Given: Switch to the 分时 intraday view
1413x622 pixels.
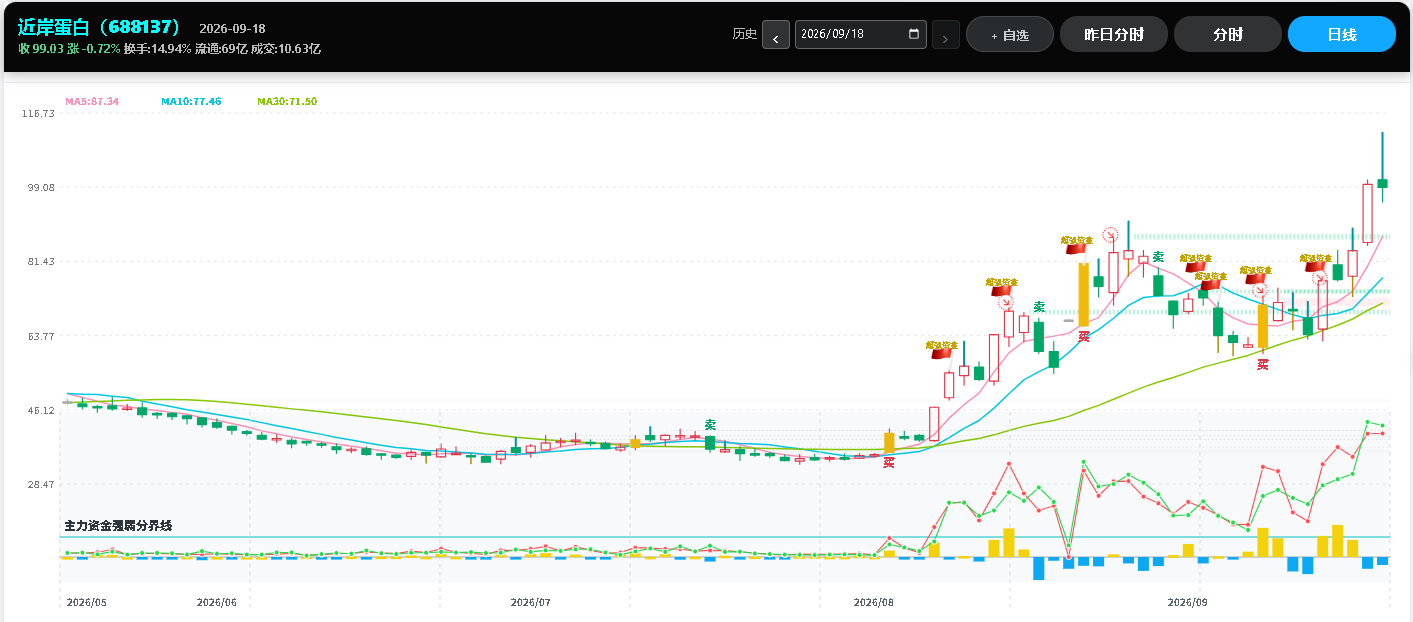Looking at the screenshot, I should coord(1228,34).
